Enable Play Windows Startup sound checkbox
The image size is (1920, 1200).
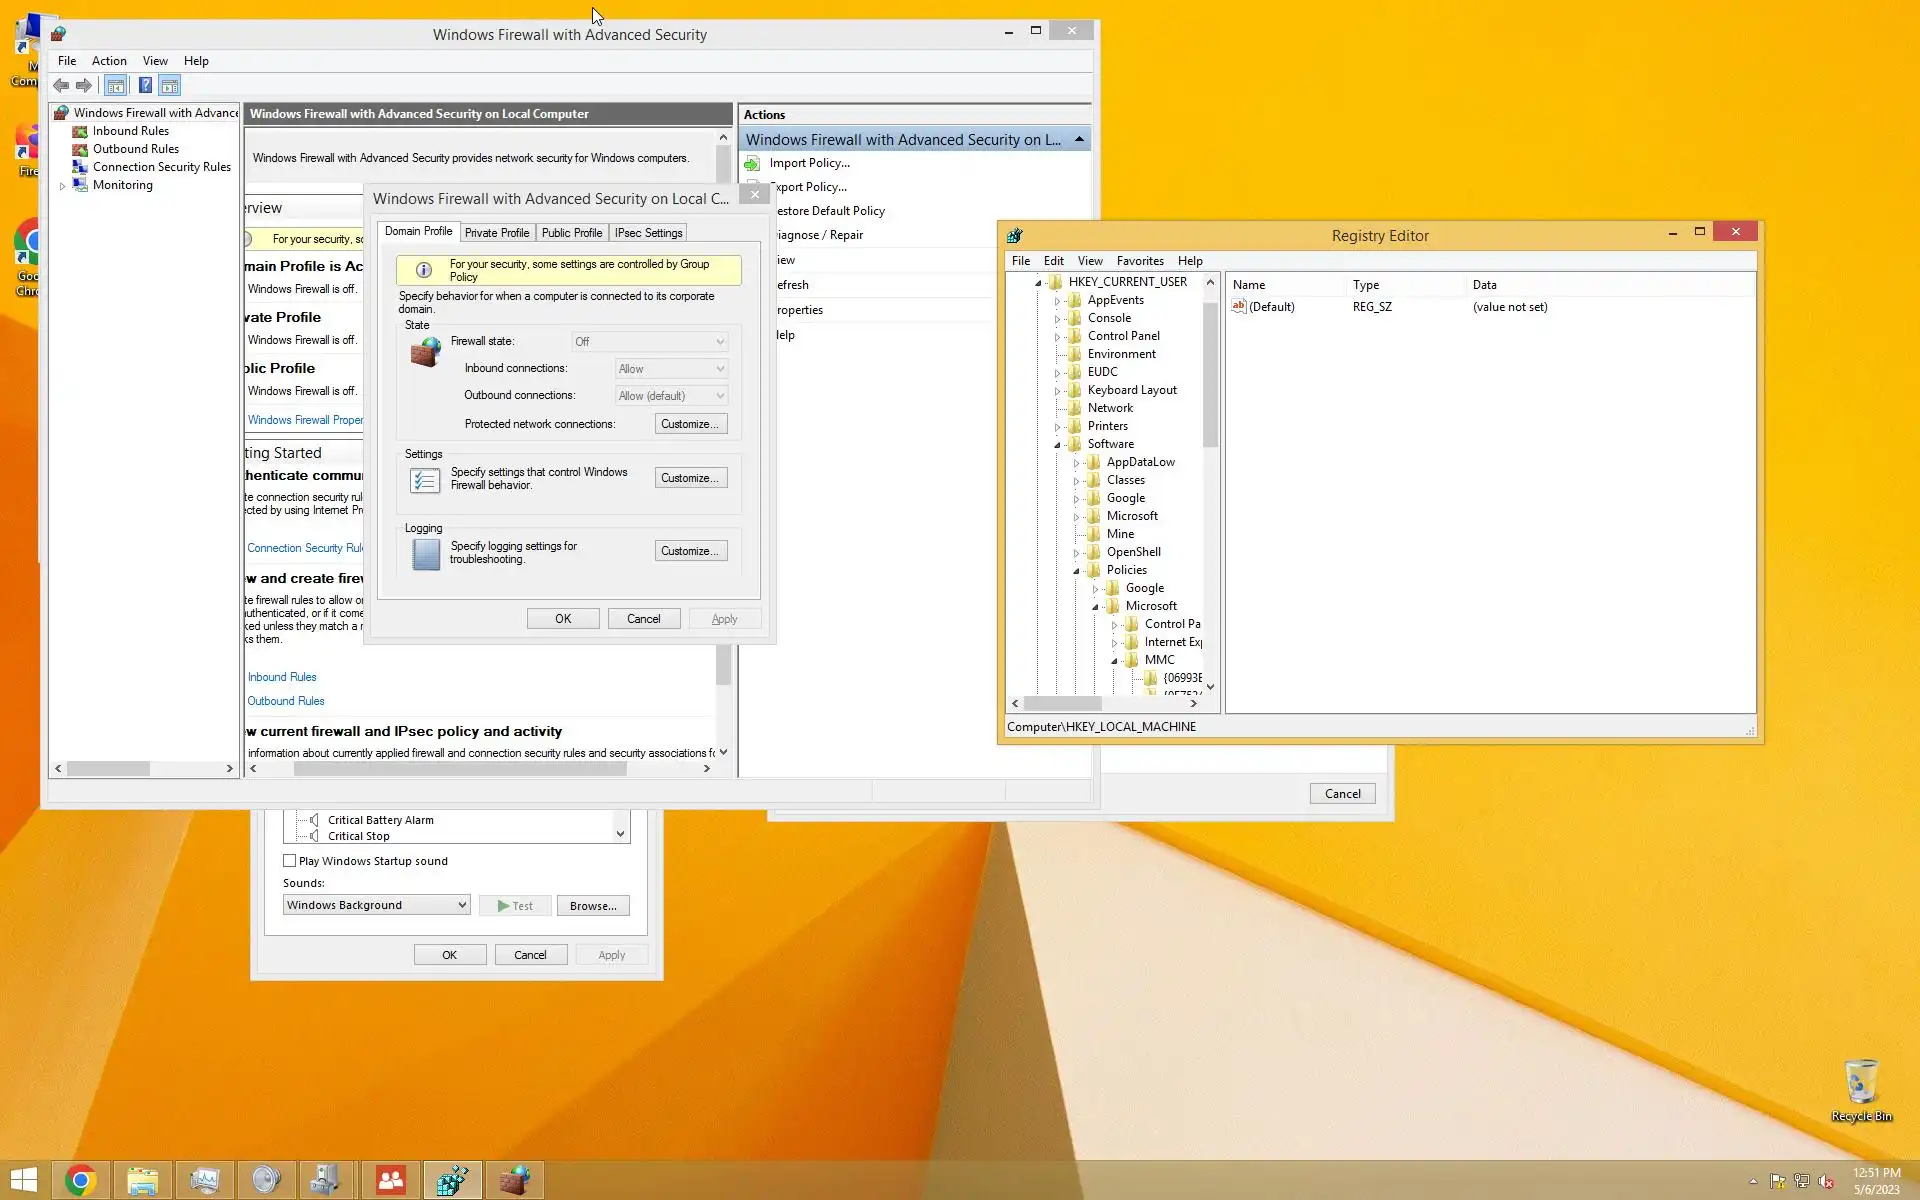coord(290,861)
